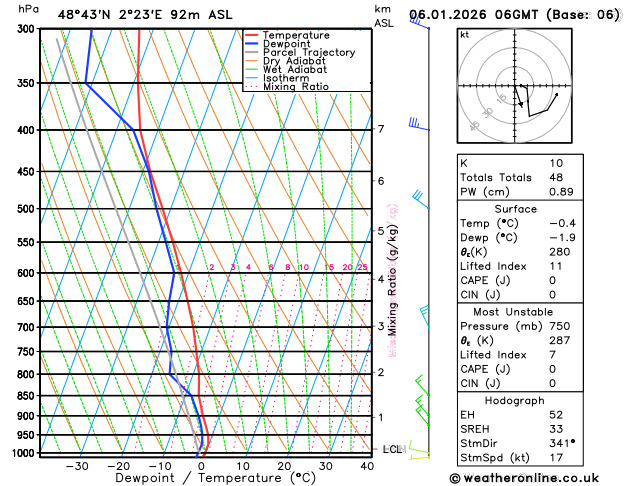Click the 'Mixing Ratio (g/kg)' vertical axis title
Image resolution: width=629 pixels, height=486 pixels.
(x=393, y=280)
